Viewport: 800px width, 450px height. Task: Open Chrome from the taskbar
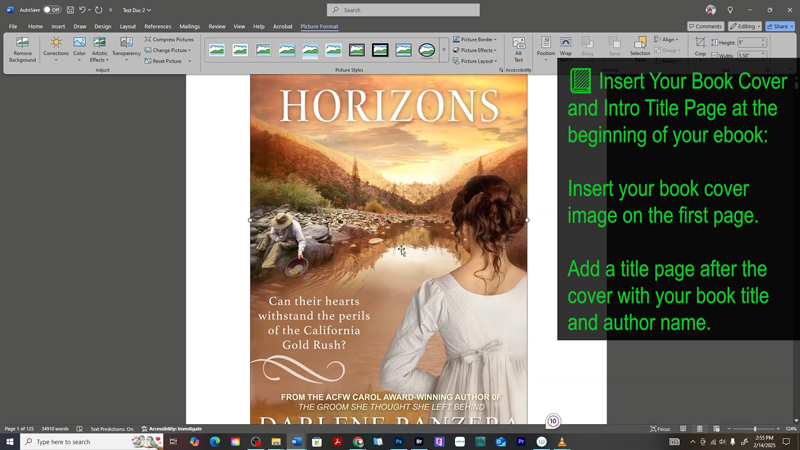point(358,441)
